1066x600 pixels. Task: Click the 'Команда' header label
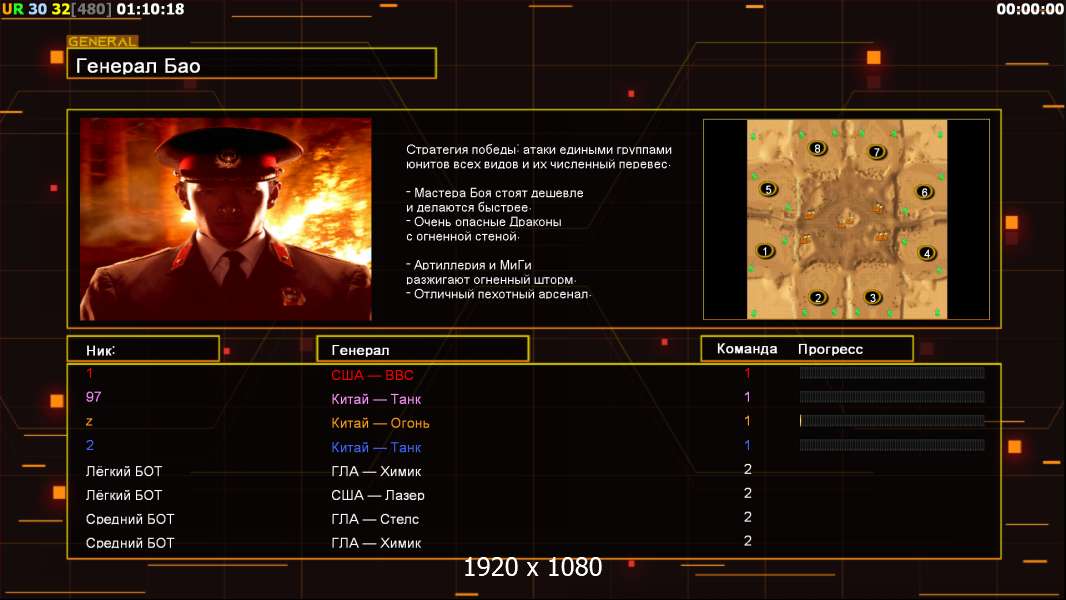tap(746, 349)
